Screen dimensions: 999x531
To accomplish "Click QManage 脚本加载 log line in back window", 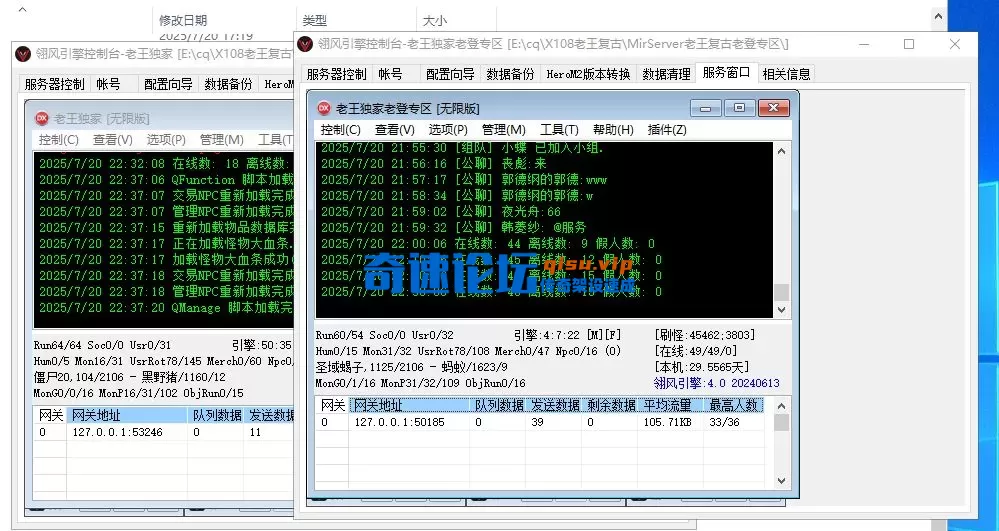I will pos(166,307).
